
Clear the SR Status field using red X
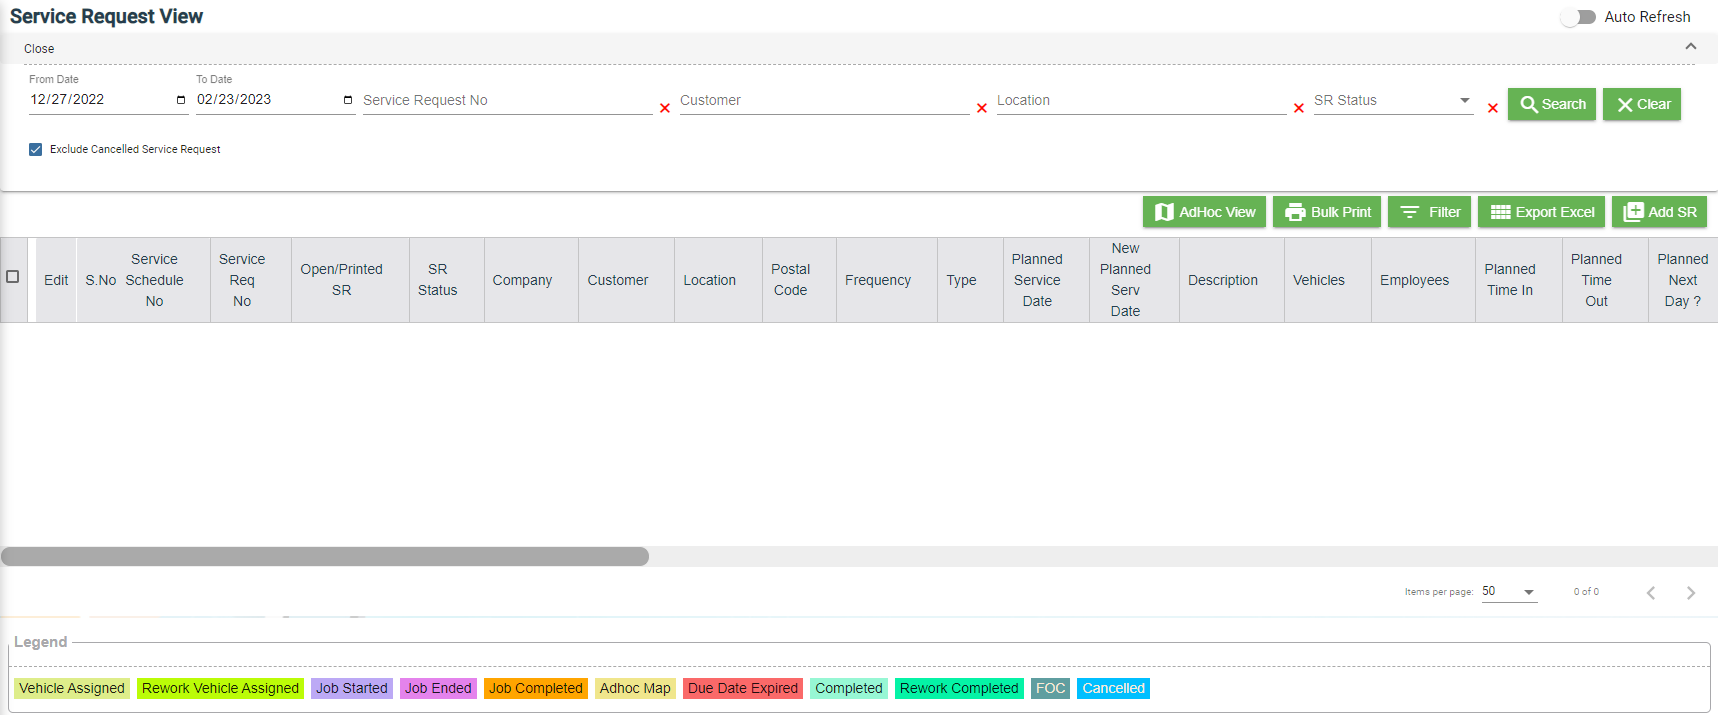(x=1493, y=108)
